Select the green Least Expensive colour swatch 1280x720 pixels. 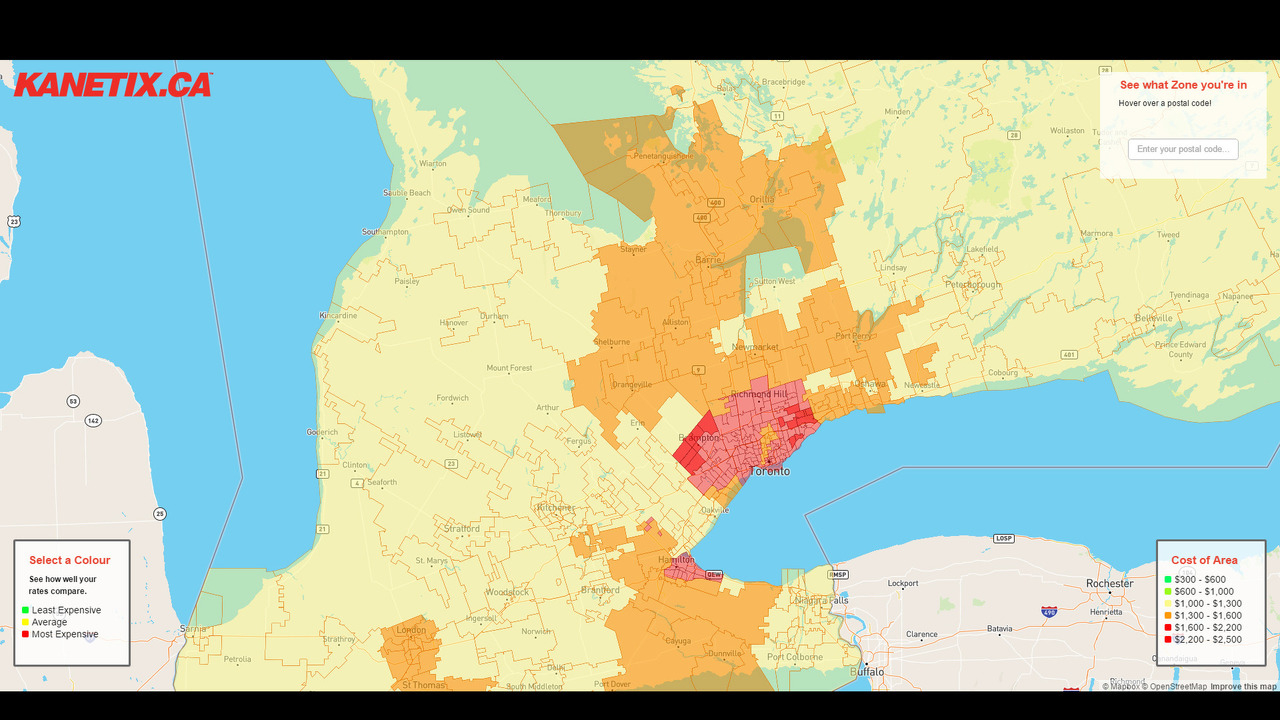click(25, 610)
